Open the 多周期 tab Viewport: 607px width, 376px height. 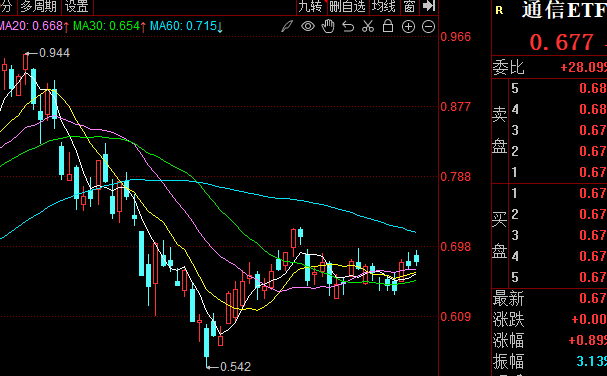[x=39, y=6]
